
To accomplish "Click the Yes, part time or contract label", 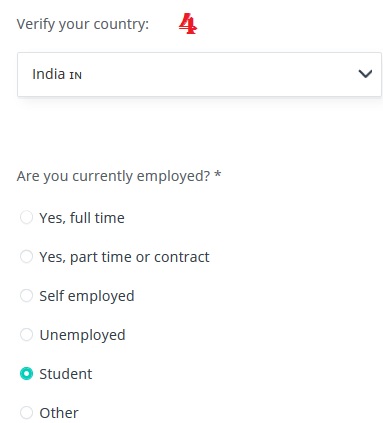I will (x=124, y=257).
